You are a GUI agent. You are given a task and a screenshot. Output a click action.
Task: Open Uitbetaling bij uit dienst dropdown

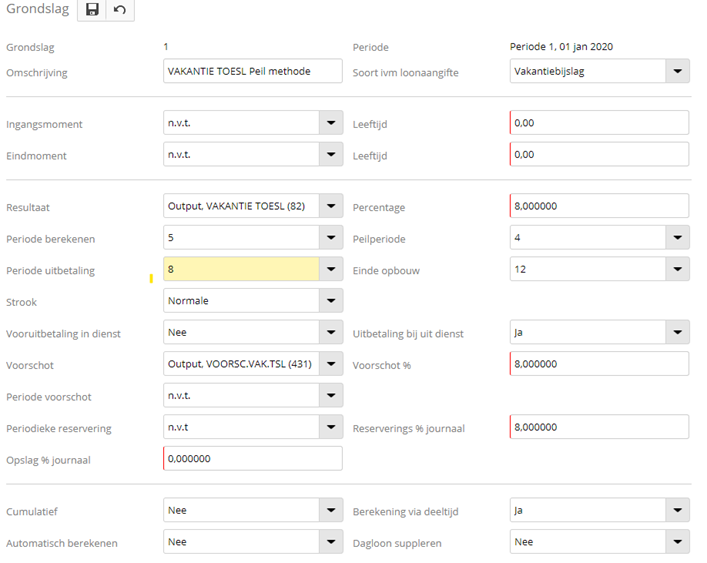(678, 332)
